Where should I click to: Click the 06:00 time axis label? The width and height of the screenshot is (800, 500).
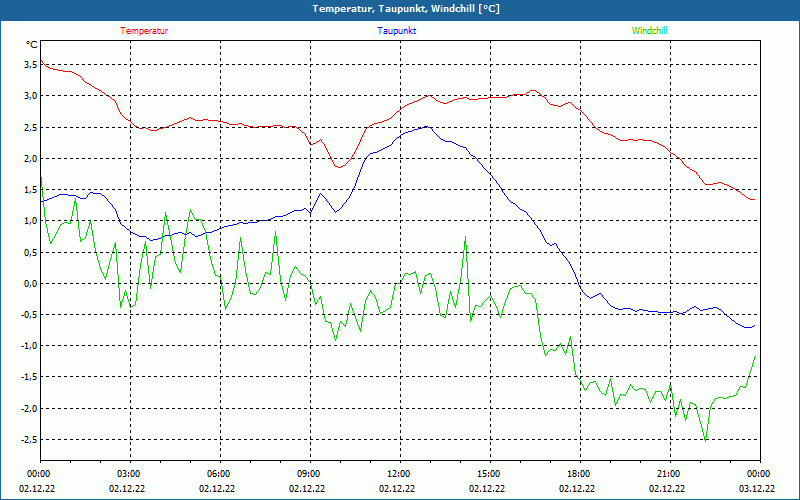click(220, 474)
